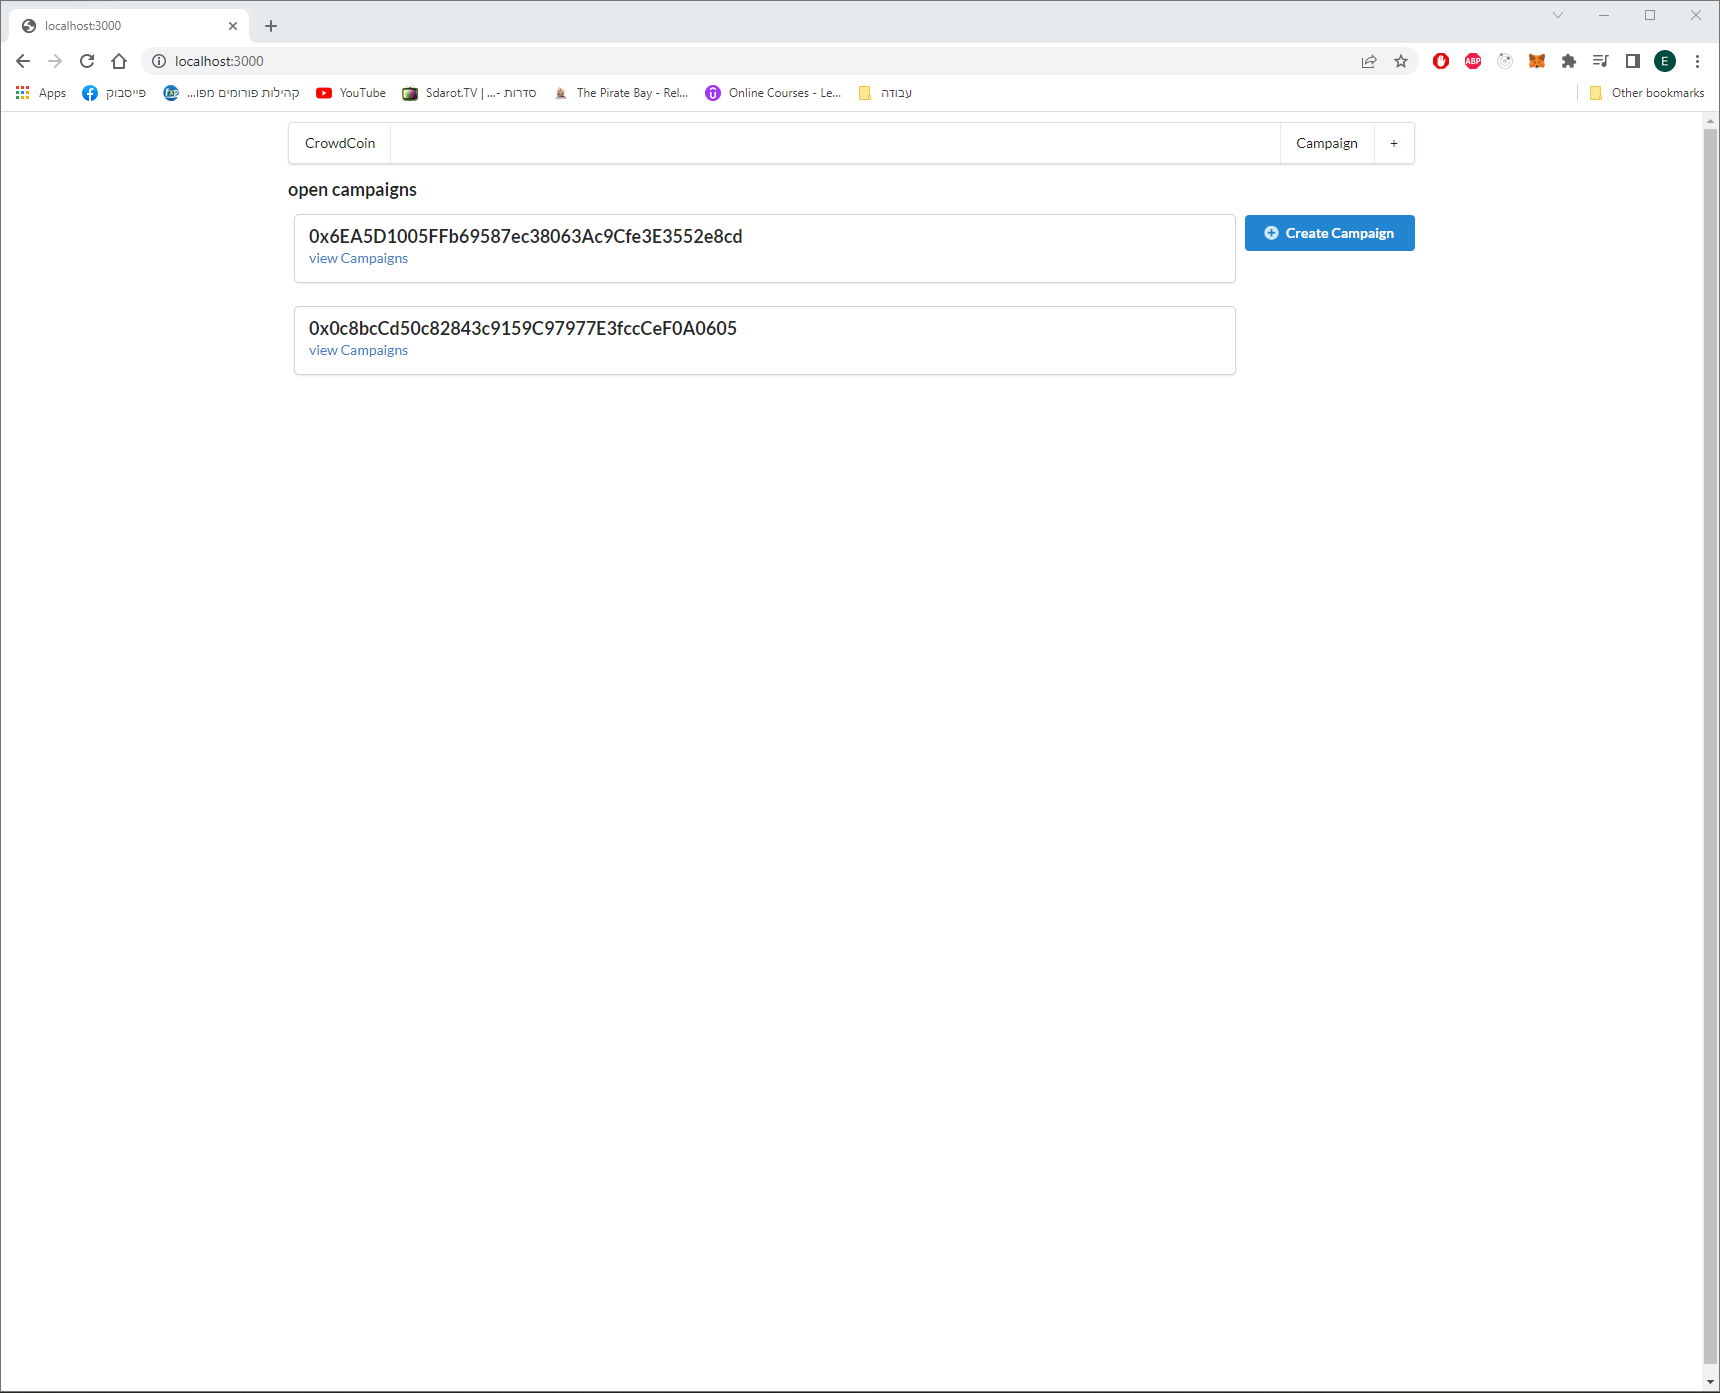Screen dimensions: 1720x1393
Task: Open the Hebrew maps bookmark קהילת פורומים
Action: point(232,93)
